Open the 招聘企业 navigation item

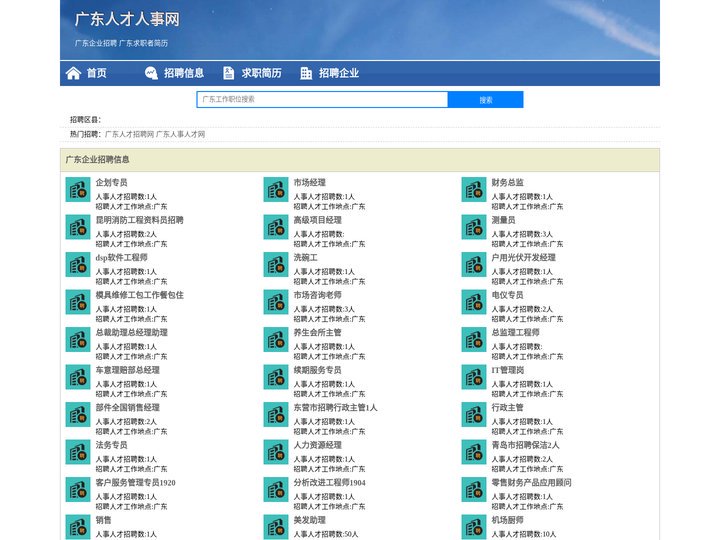[x=339, y=73]
